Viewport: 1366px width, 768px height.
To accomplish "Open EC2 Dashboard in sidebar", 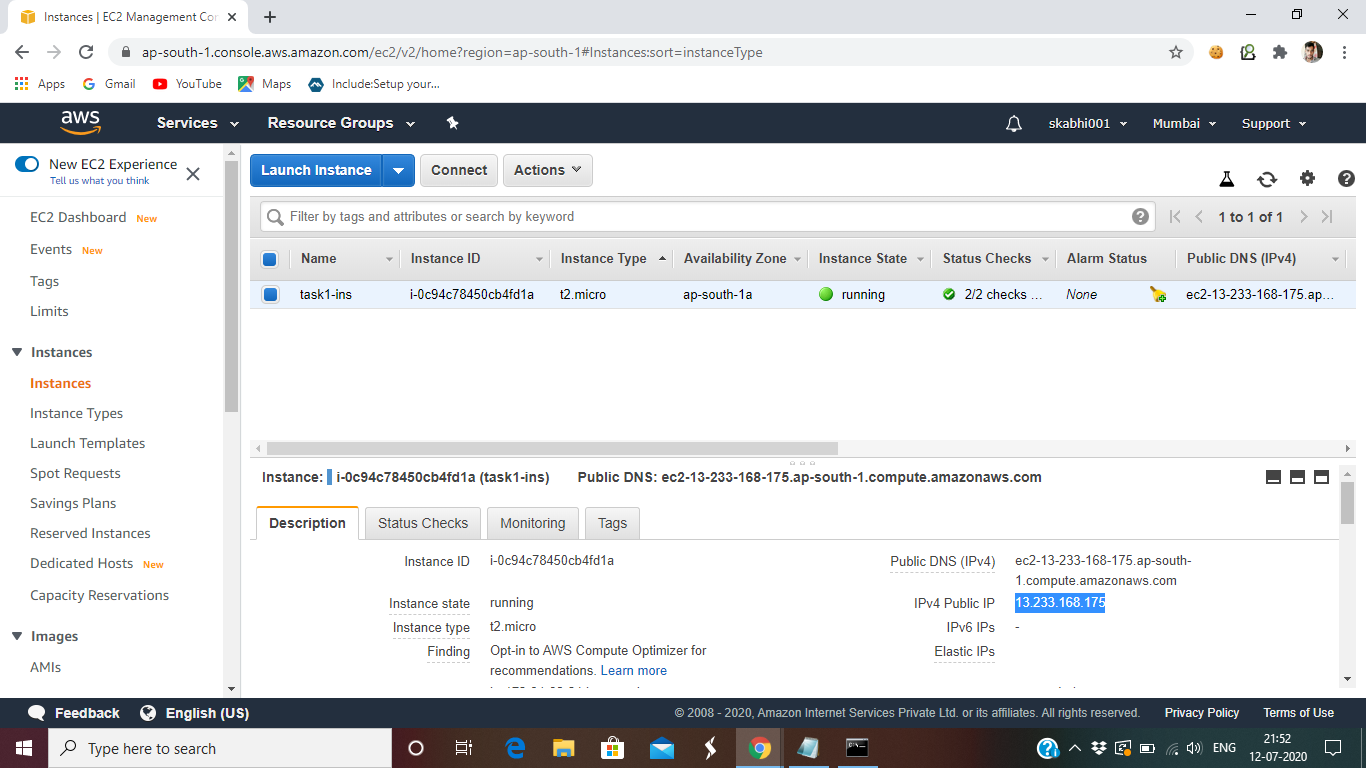I will [78, 217].
